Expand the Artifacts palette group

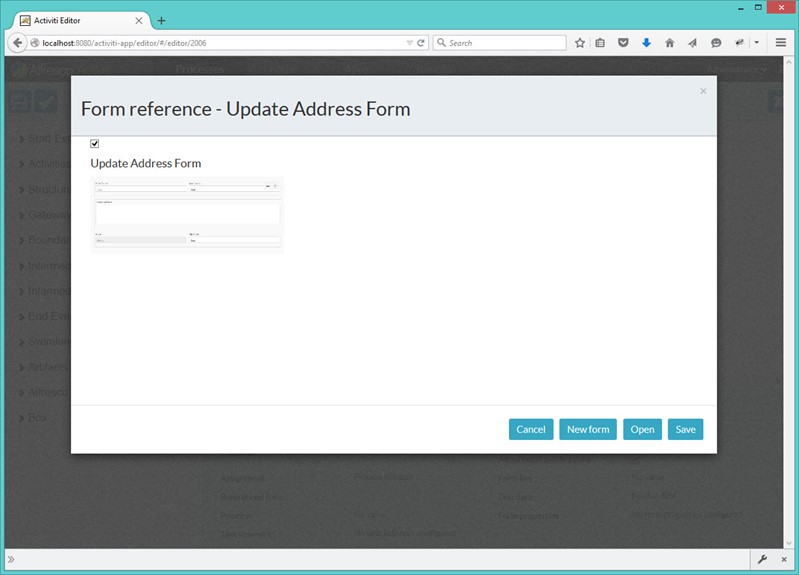tap(44, 367)
